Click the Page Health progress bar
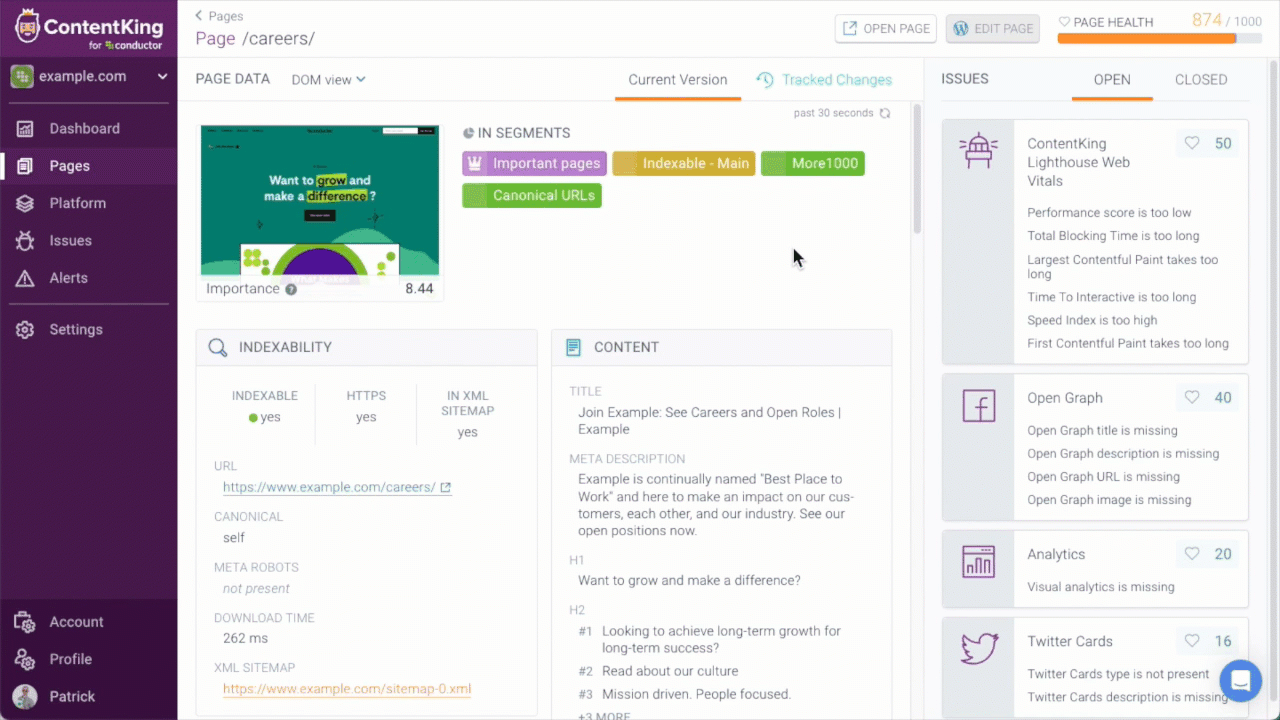Screen dimensions: 1280x720 tap(1159, 39)
